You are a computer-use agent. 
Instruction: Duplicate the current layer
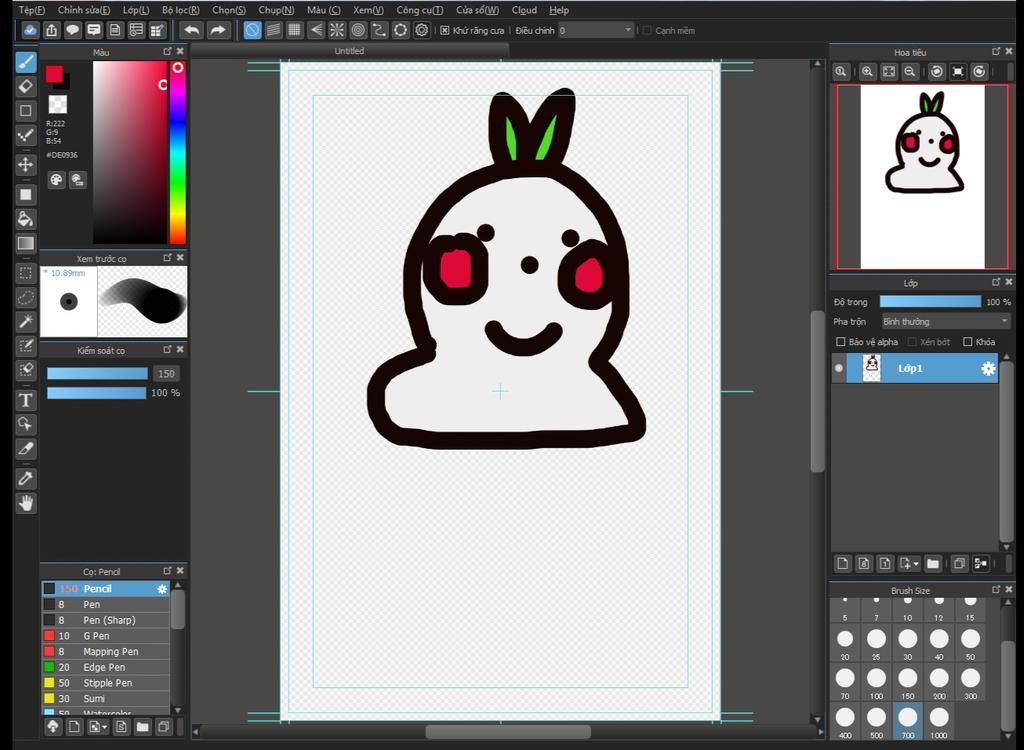coord(959,563)
